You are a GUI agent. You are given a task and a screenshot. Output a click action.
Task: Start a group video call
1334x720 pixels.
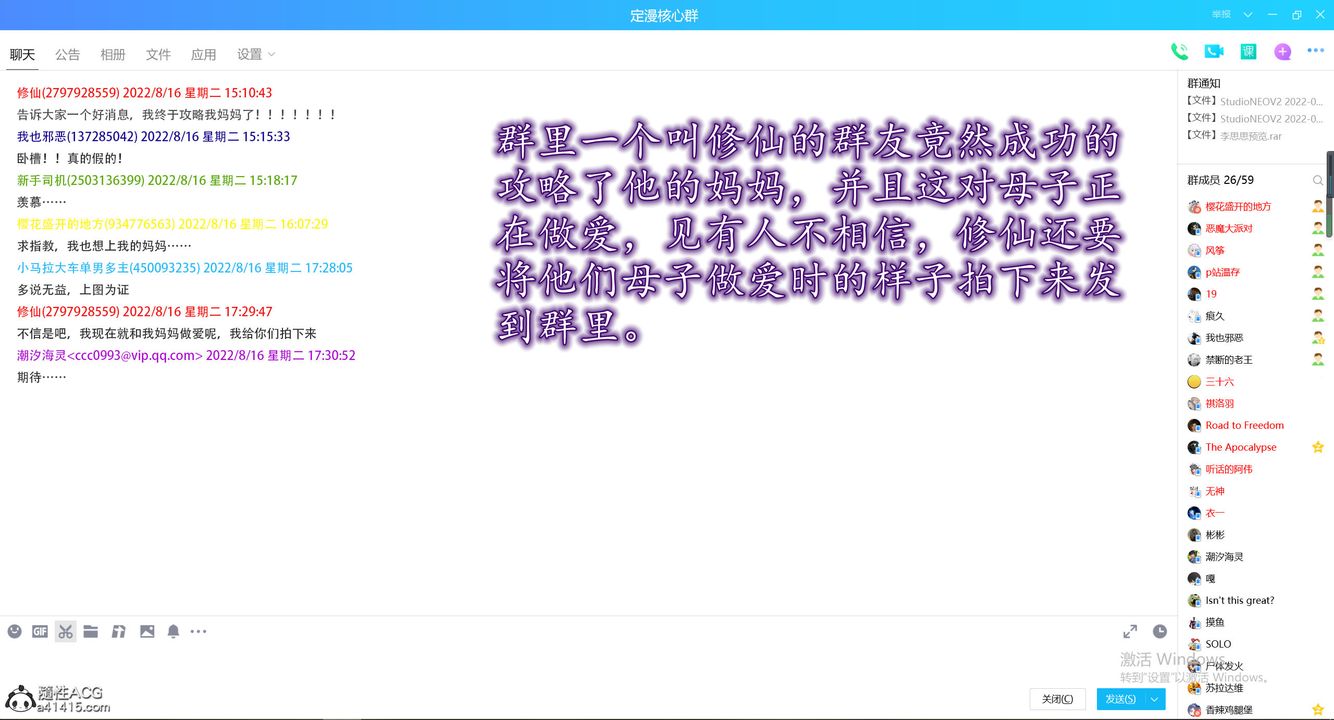(1214, 52)
